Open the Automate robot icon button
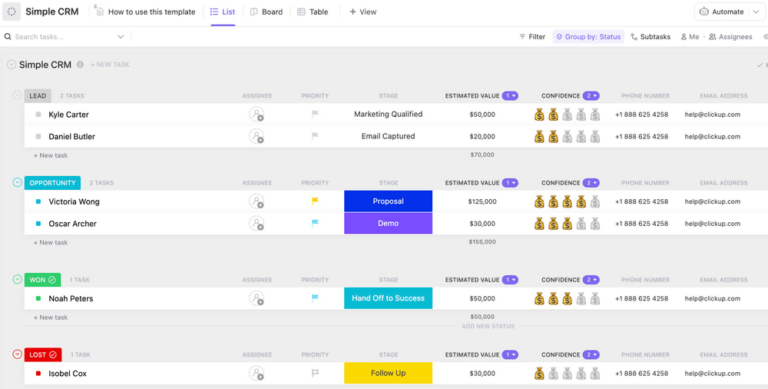Screen dimensions: 768x389 [x=704, y=12]
